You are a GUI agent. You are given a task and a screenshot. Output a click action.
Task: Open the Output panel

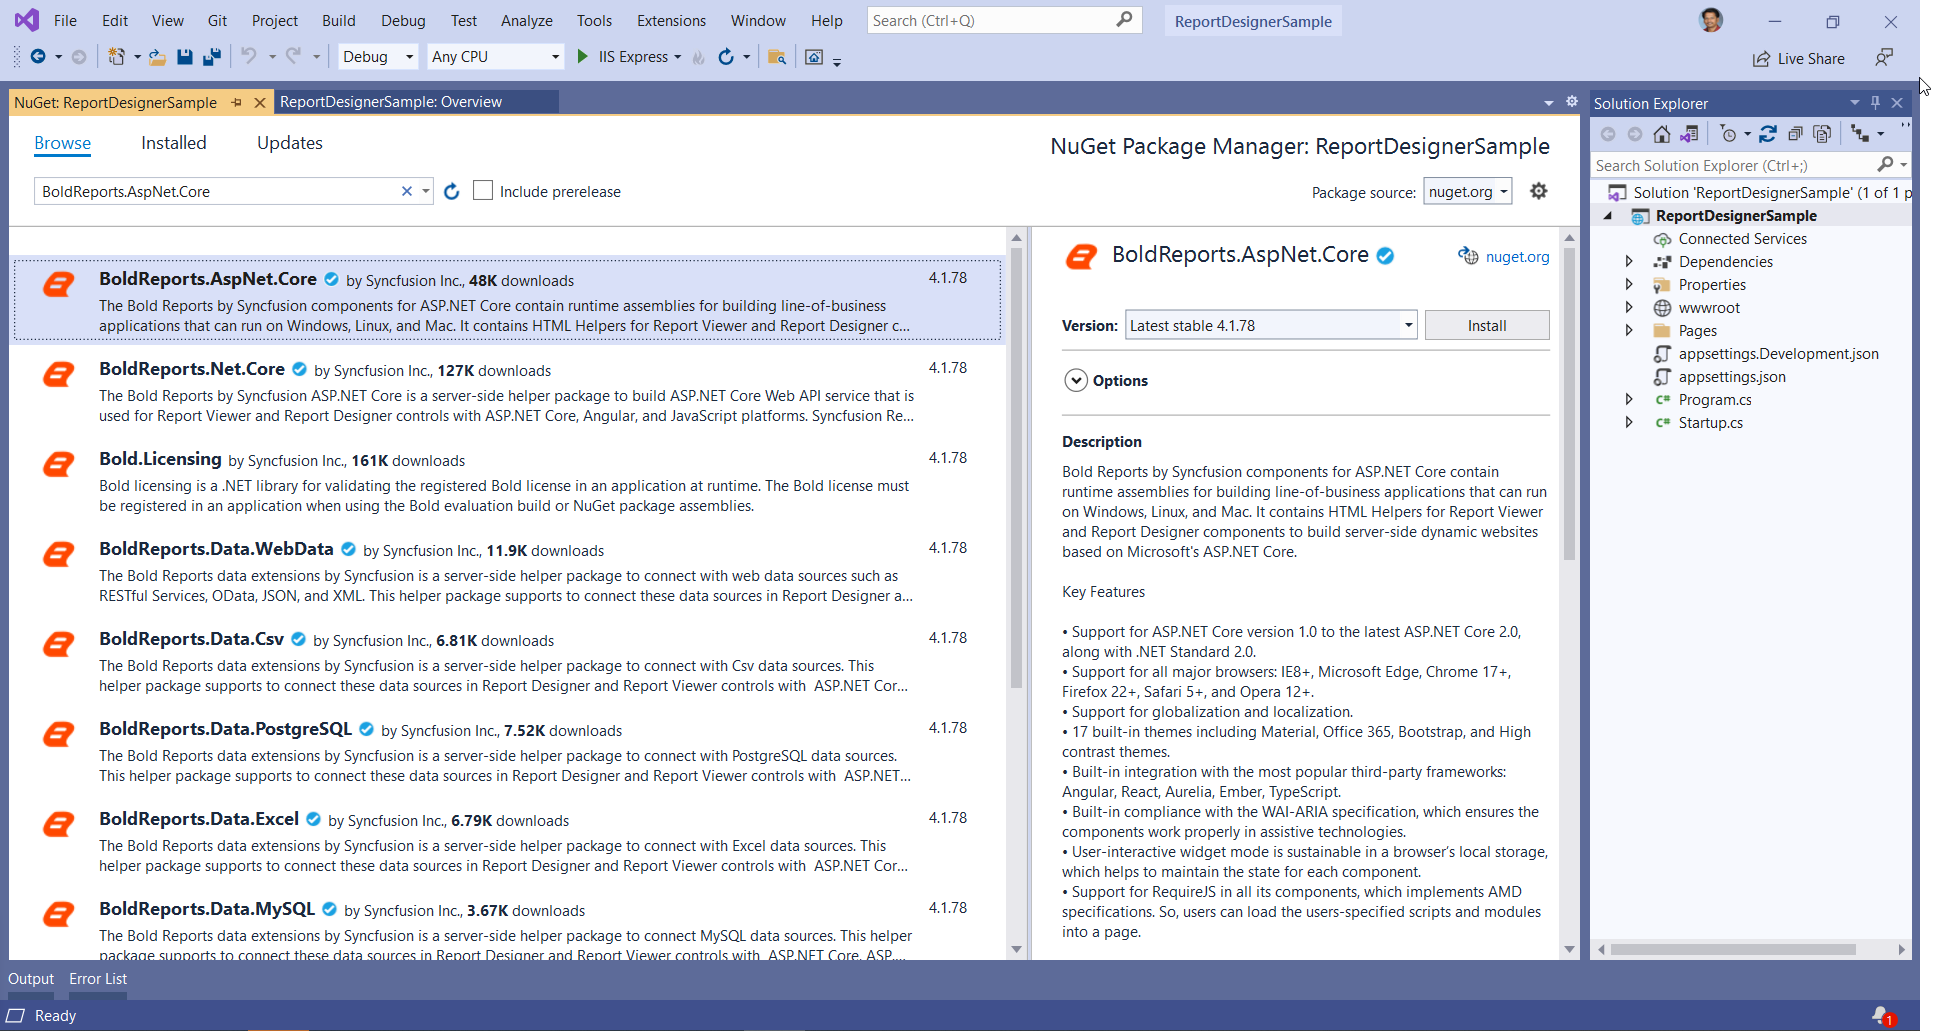(x=31, y=979)
